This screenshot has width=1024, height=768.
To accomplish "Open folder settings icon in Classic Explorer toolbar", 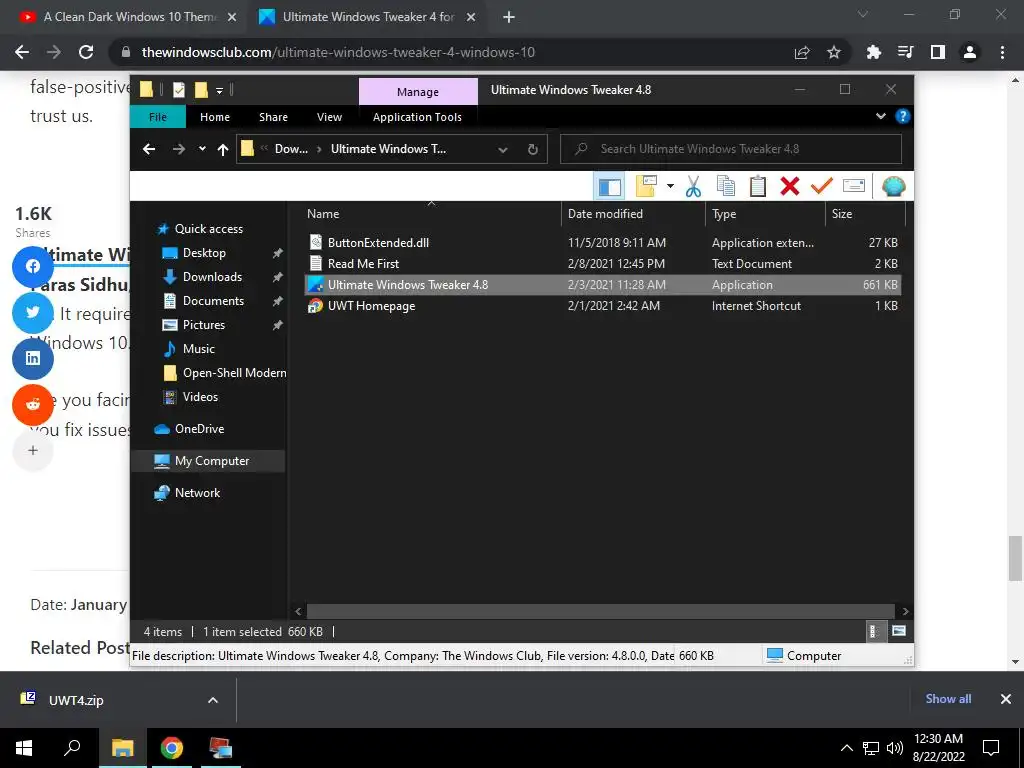I will tap(646, 187).
